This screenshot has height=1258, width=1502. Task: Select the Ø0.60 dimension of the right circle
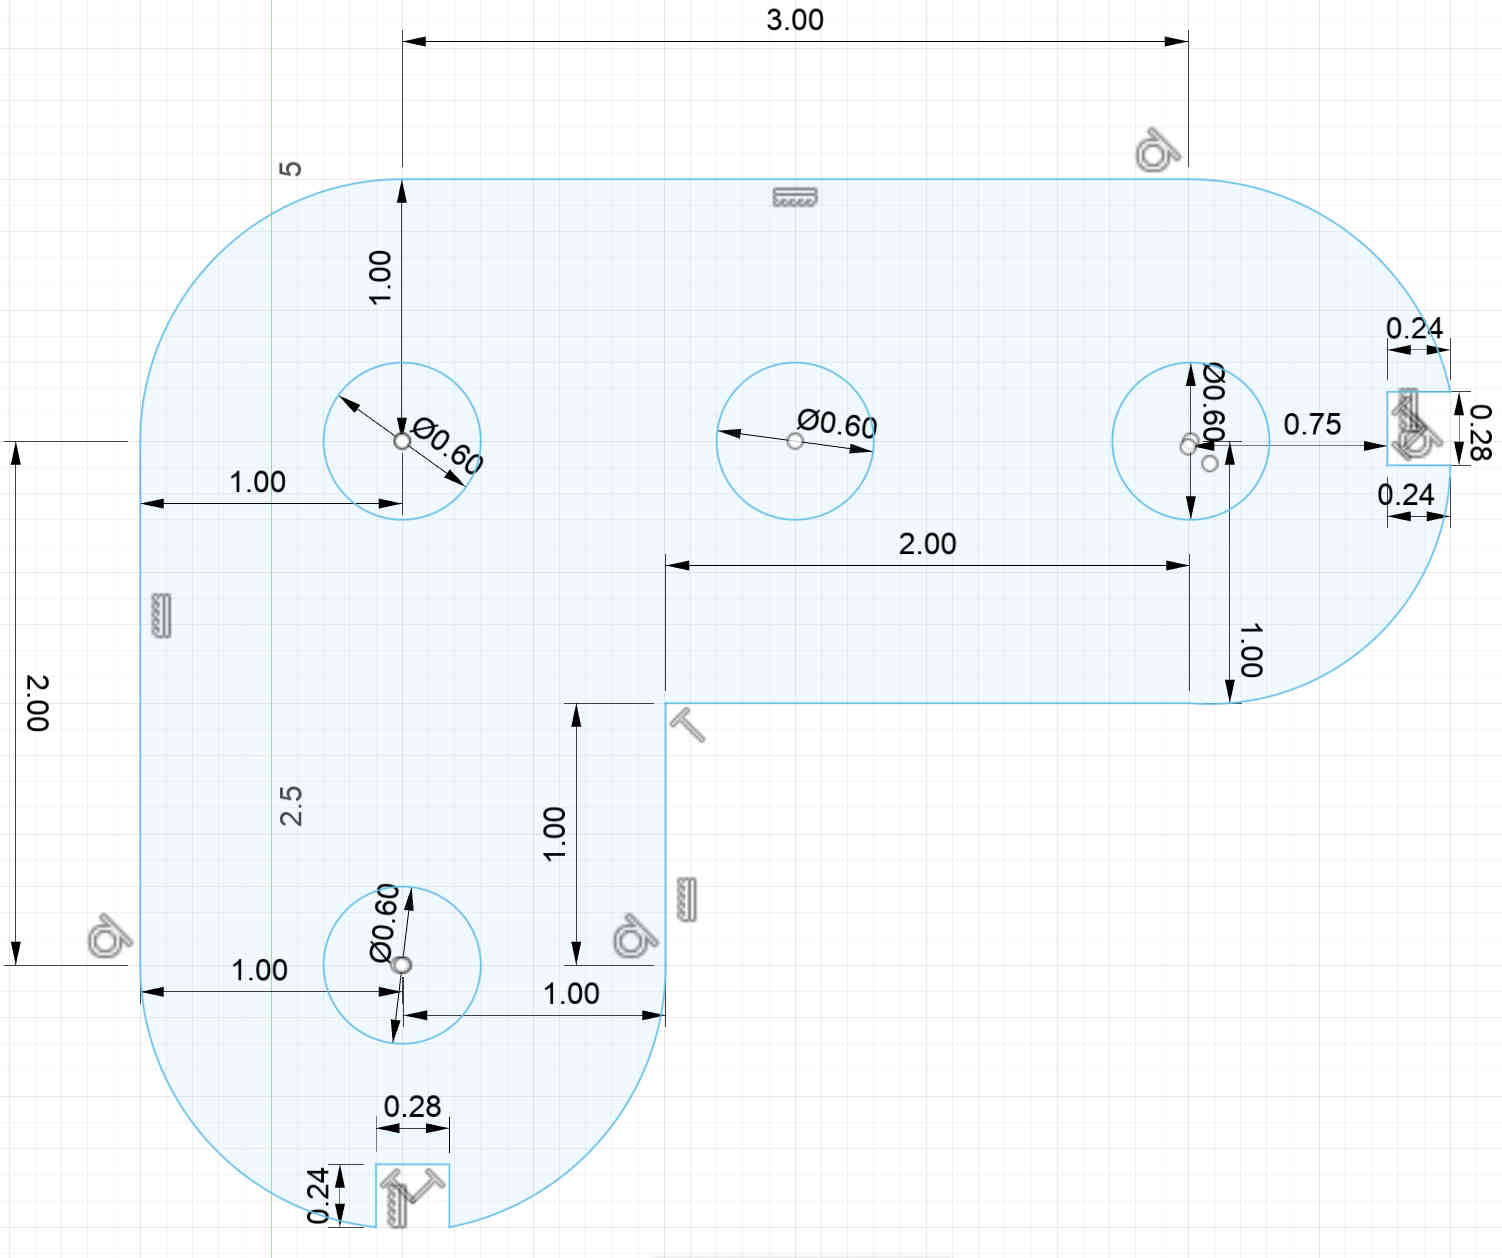point(1213,403)
